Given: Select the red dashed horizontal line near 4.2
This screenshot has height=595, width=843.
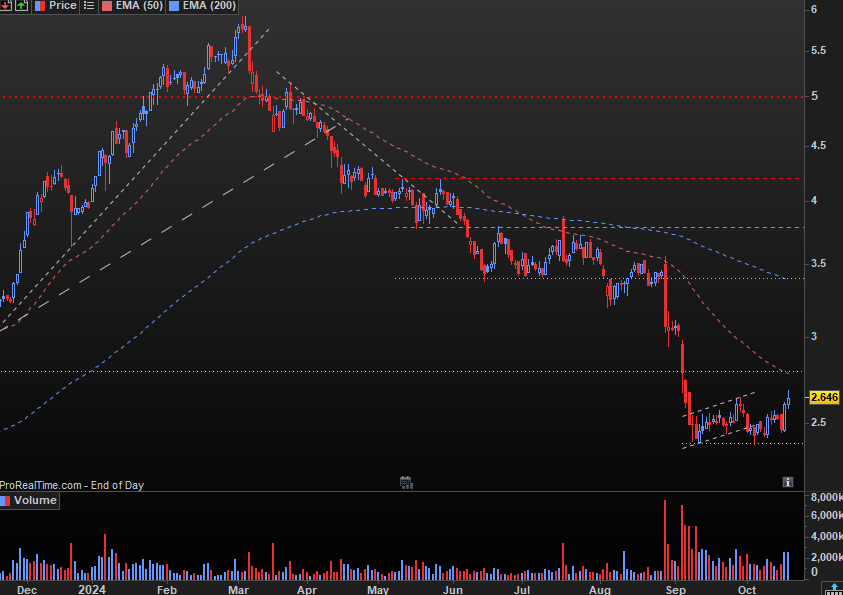Looking at the screenshot, I should [599, 178].
